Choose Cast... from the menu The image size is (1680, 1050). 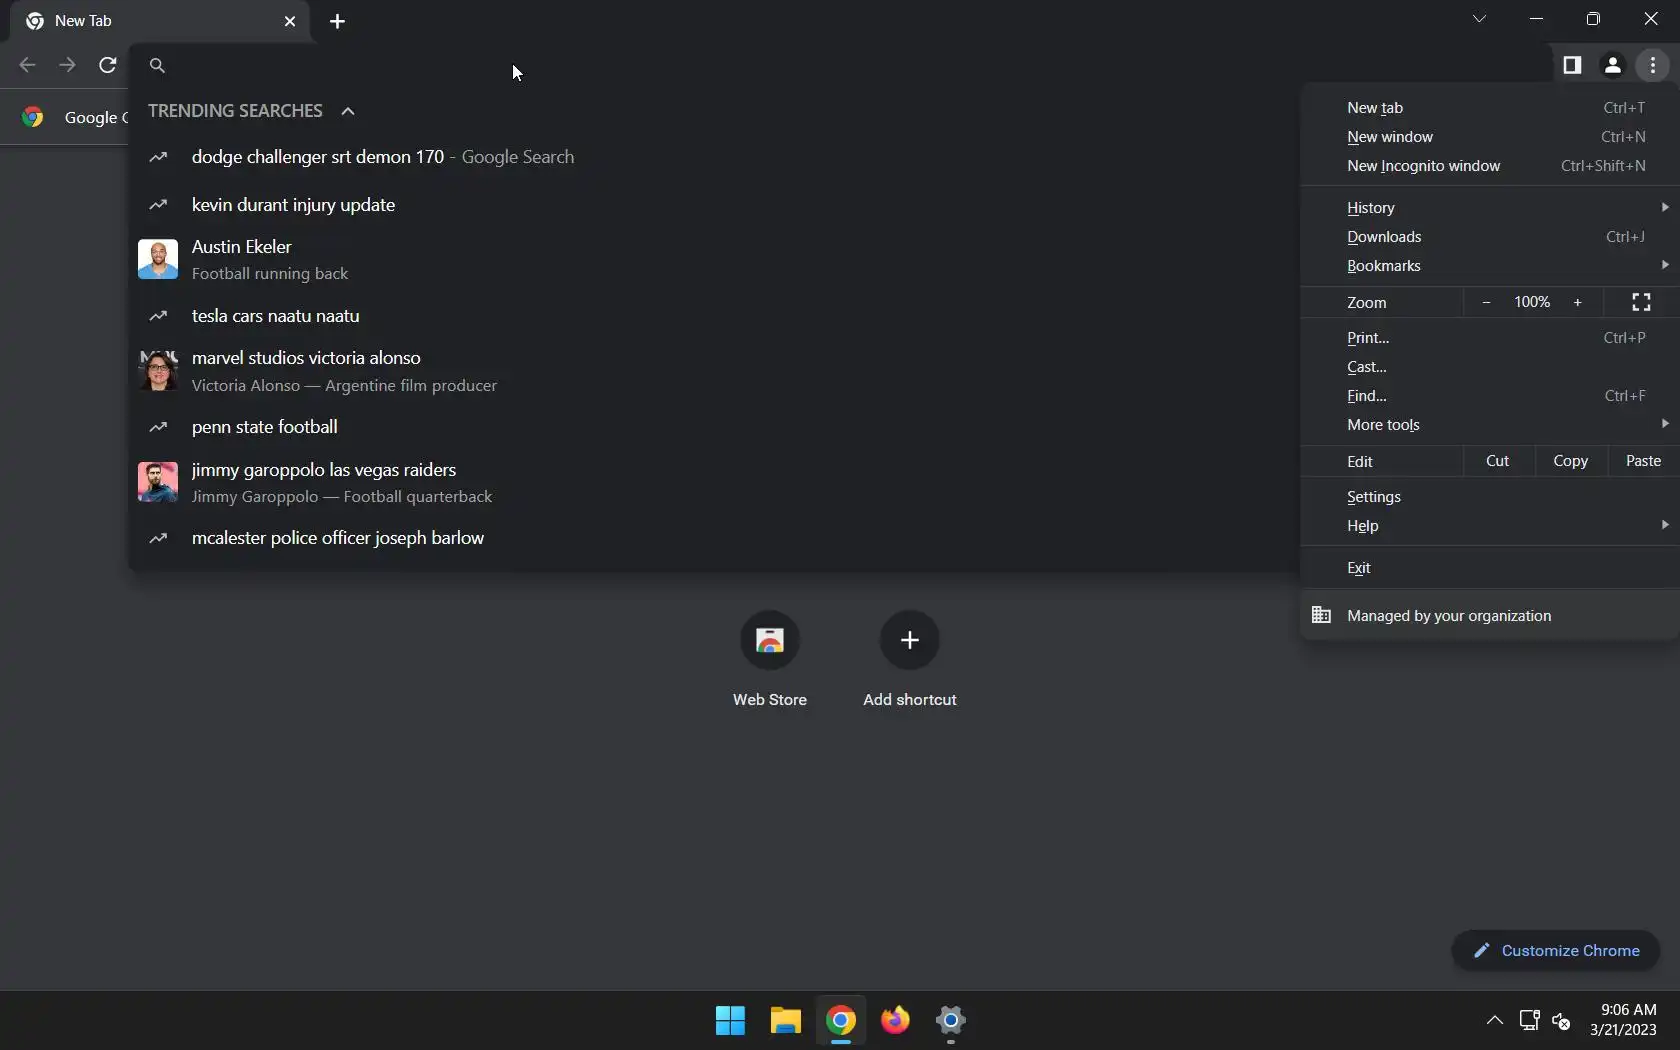[1489, 367]
